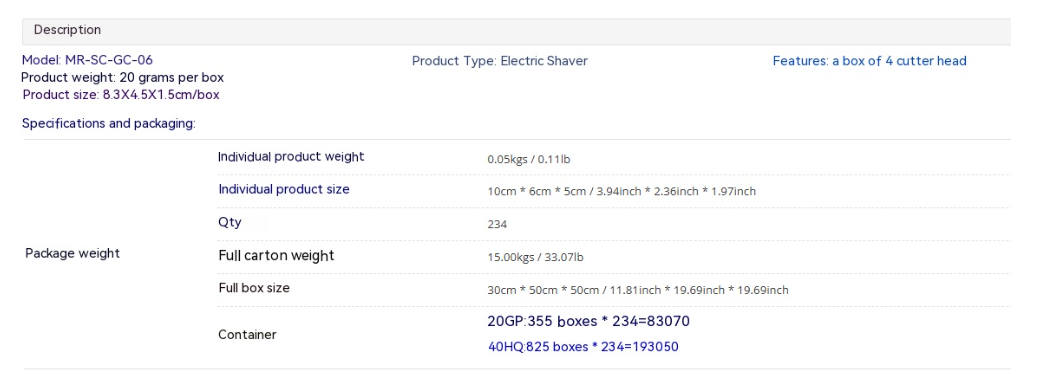
Task: Click the Product Type Electric Shaver label
Action: [x=500, y=61]
